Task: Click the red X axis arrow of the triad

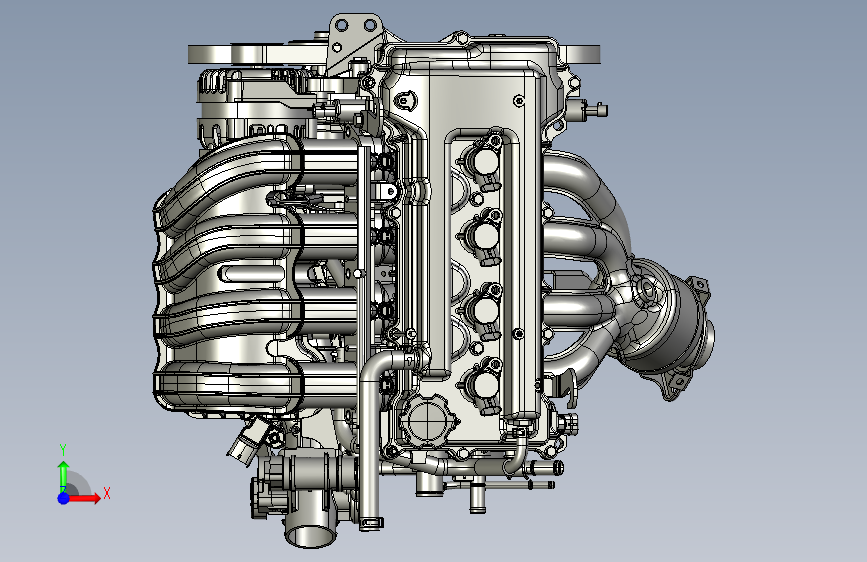Action: click(84, 498)
